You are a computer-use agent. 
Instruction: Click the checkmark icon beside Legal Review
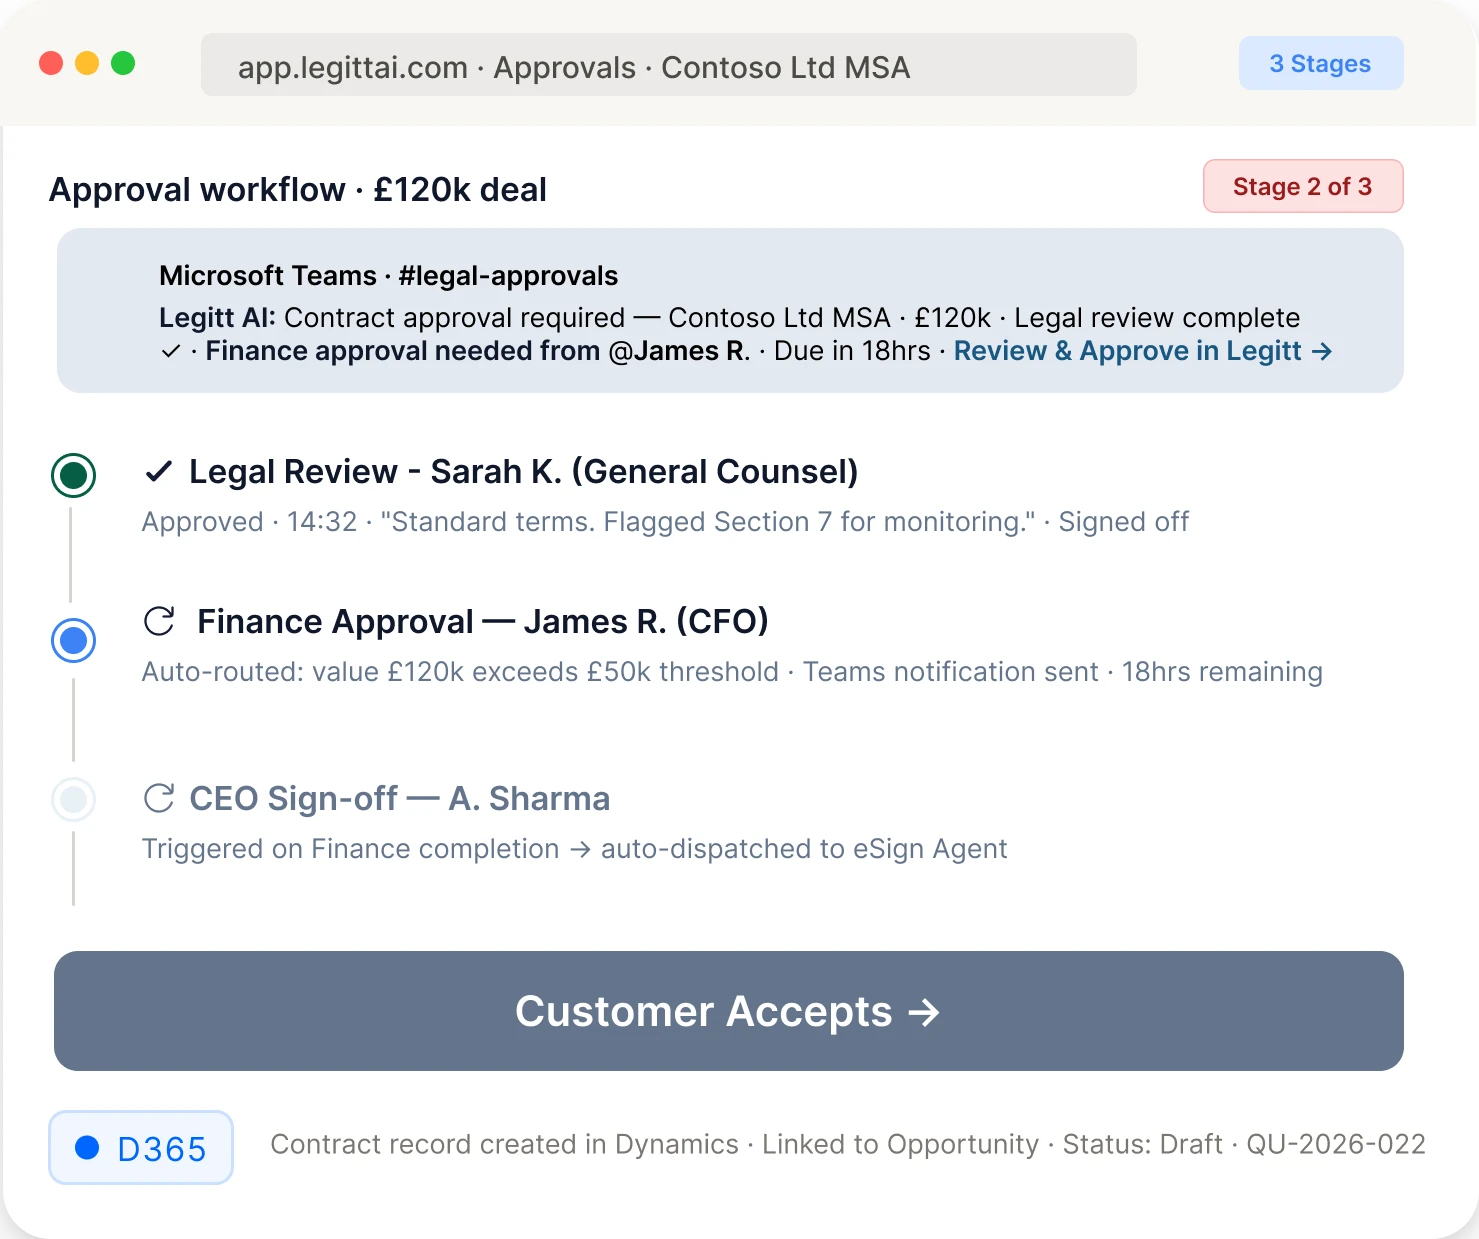tap(159, 470)
